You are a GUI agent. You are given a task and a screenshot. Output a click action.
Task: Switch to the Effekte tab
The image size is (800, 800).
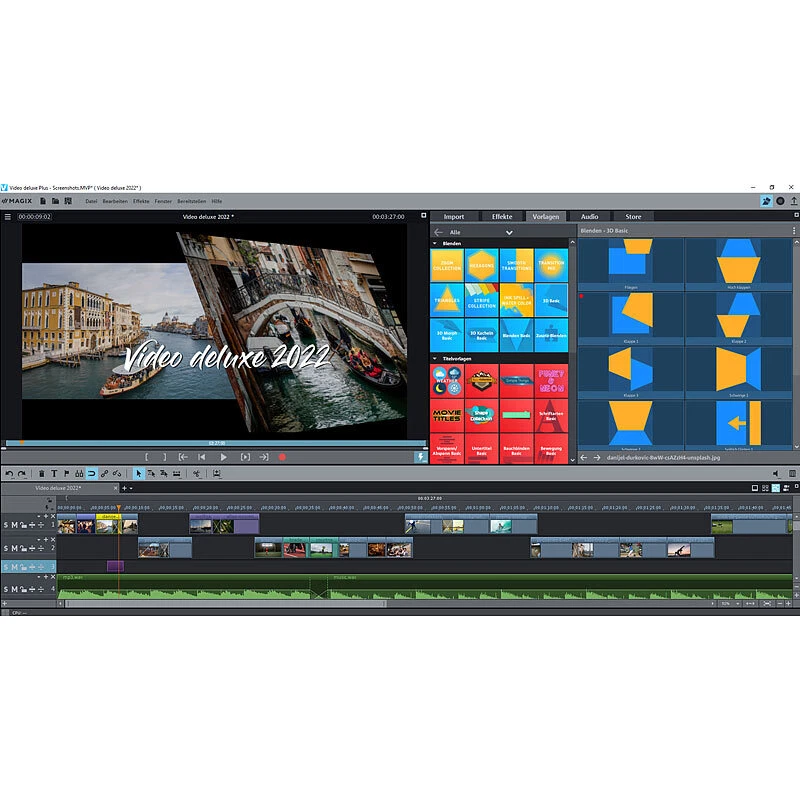502,215
